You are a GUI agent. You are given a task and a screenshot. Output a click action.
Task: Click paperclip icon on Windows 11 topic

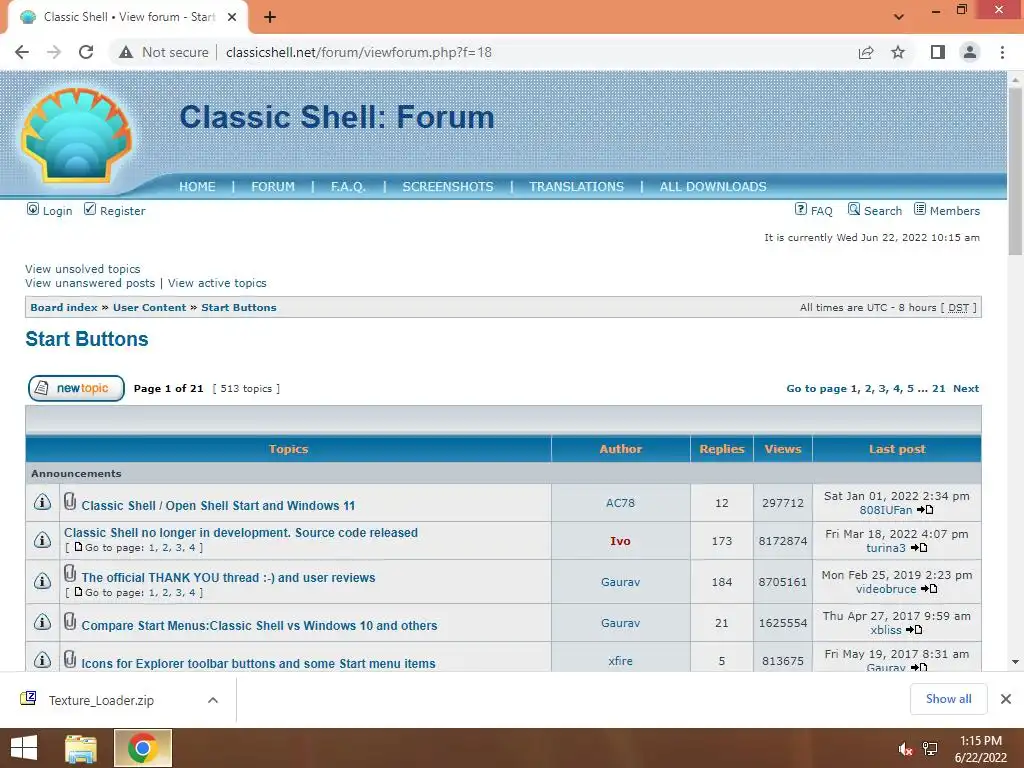pyautogui.click(x=70, y=502)
